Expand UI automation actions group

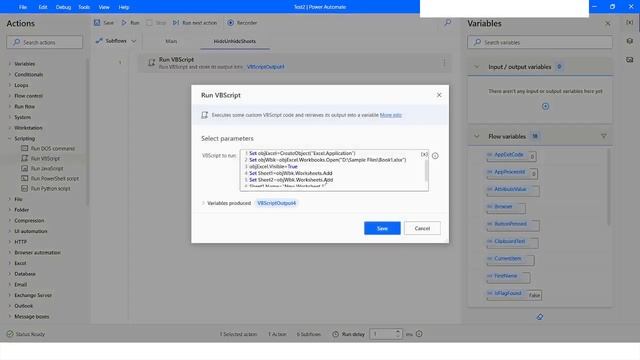coord(10,231)
